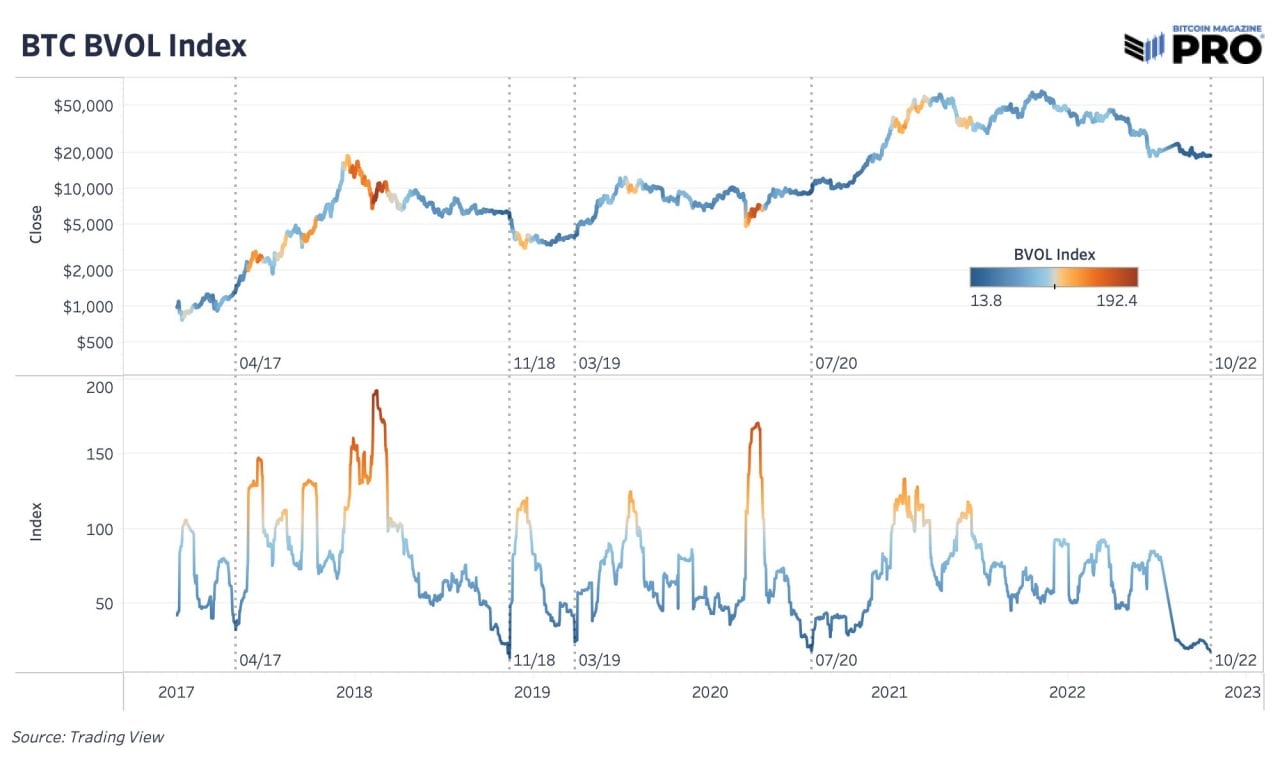Click the BVOL Index legend title
Viewport: 1280px width, 768px height.
point(1054,254)
